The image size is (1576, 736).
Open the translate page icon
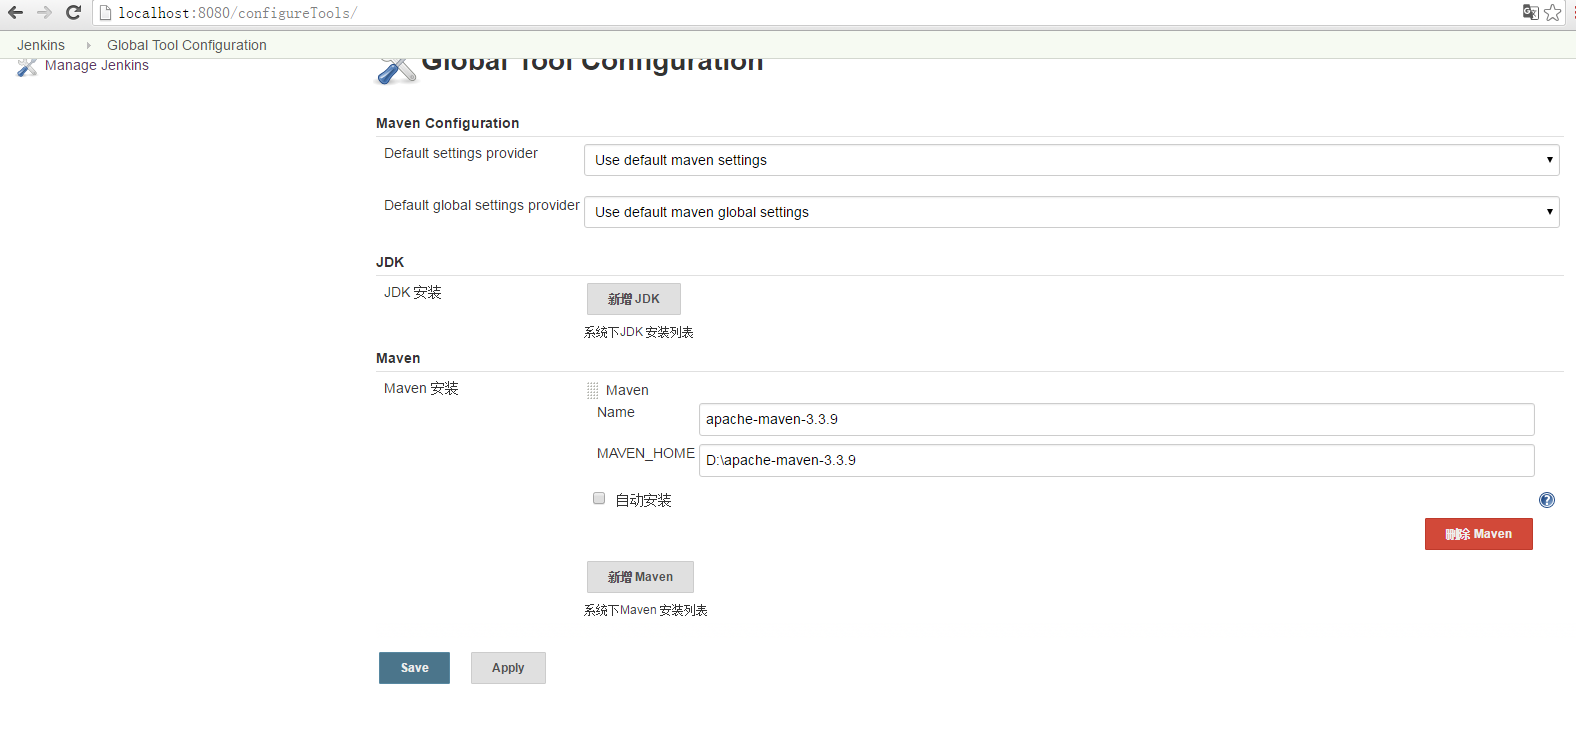(x=1530, y=12)
